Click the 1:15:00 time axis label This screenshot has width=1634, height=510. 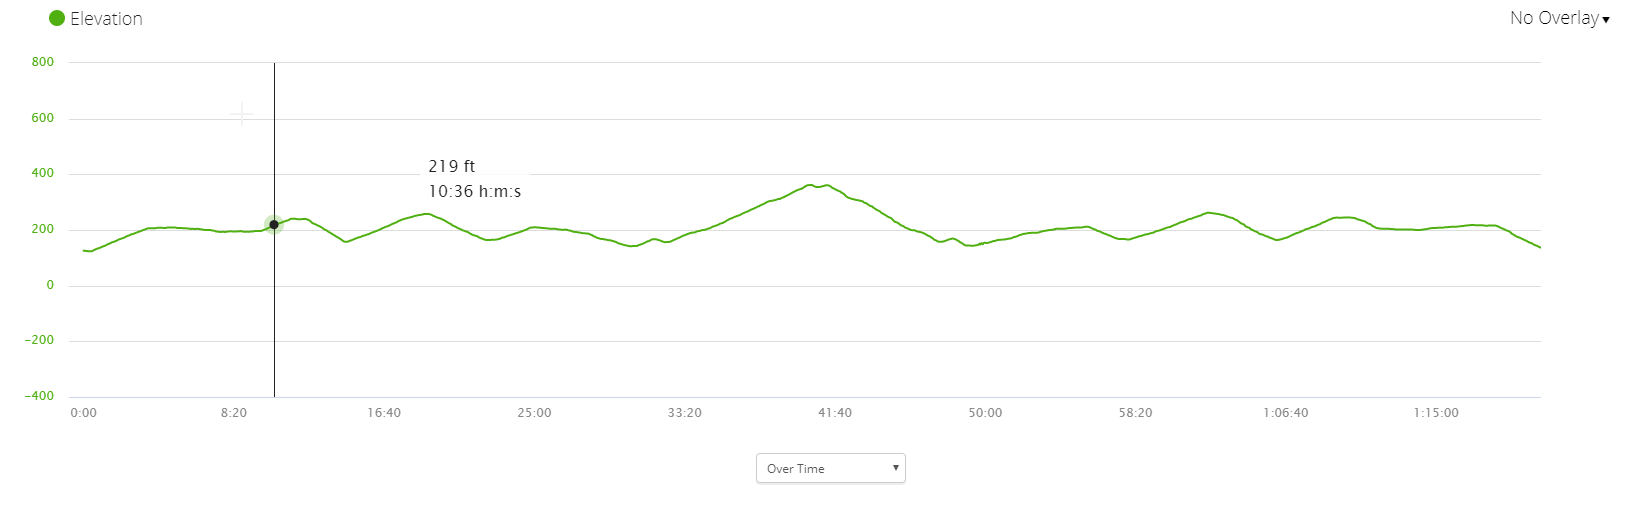tap(1436, 413)
